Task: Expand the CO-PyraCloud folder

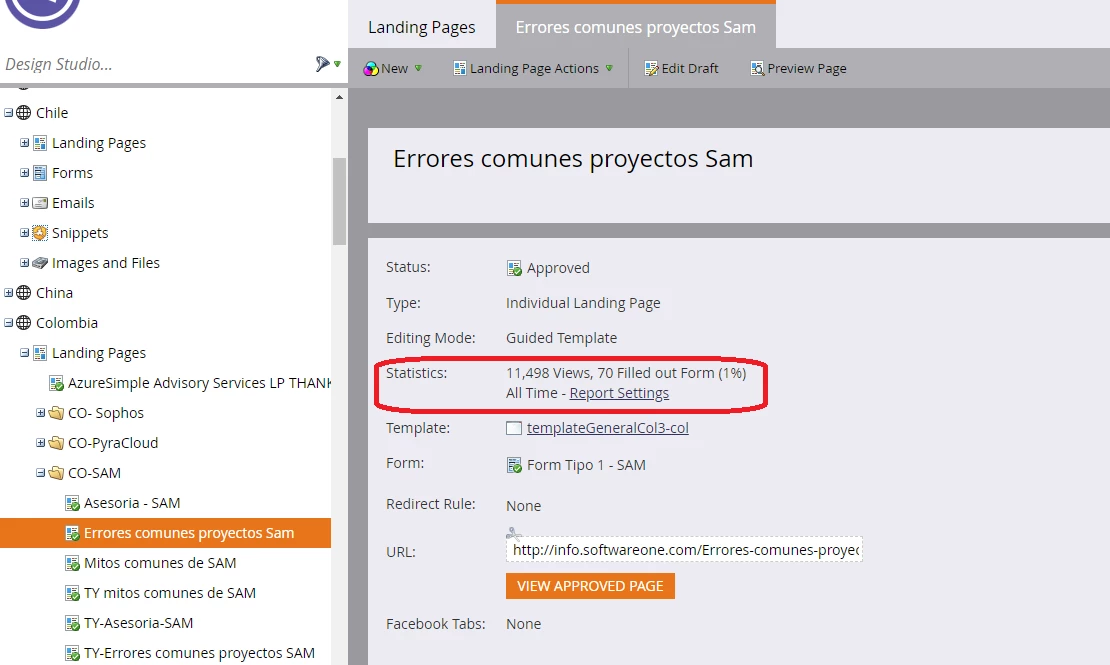Action: 40,443
